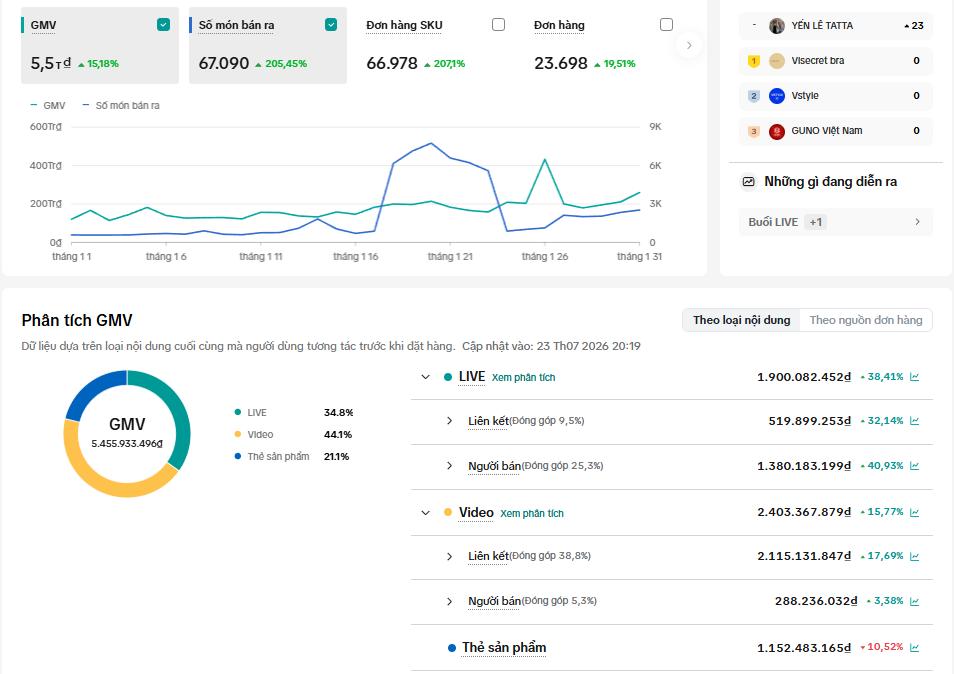Open trend icon for Video Liên kết row
Screen dimensions: 954x674
click(914, 557)
